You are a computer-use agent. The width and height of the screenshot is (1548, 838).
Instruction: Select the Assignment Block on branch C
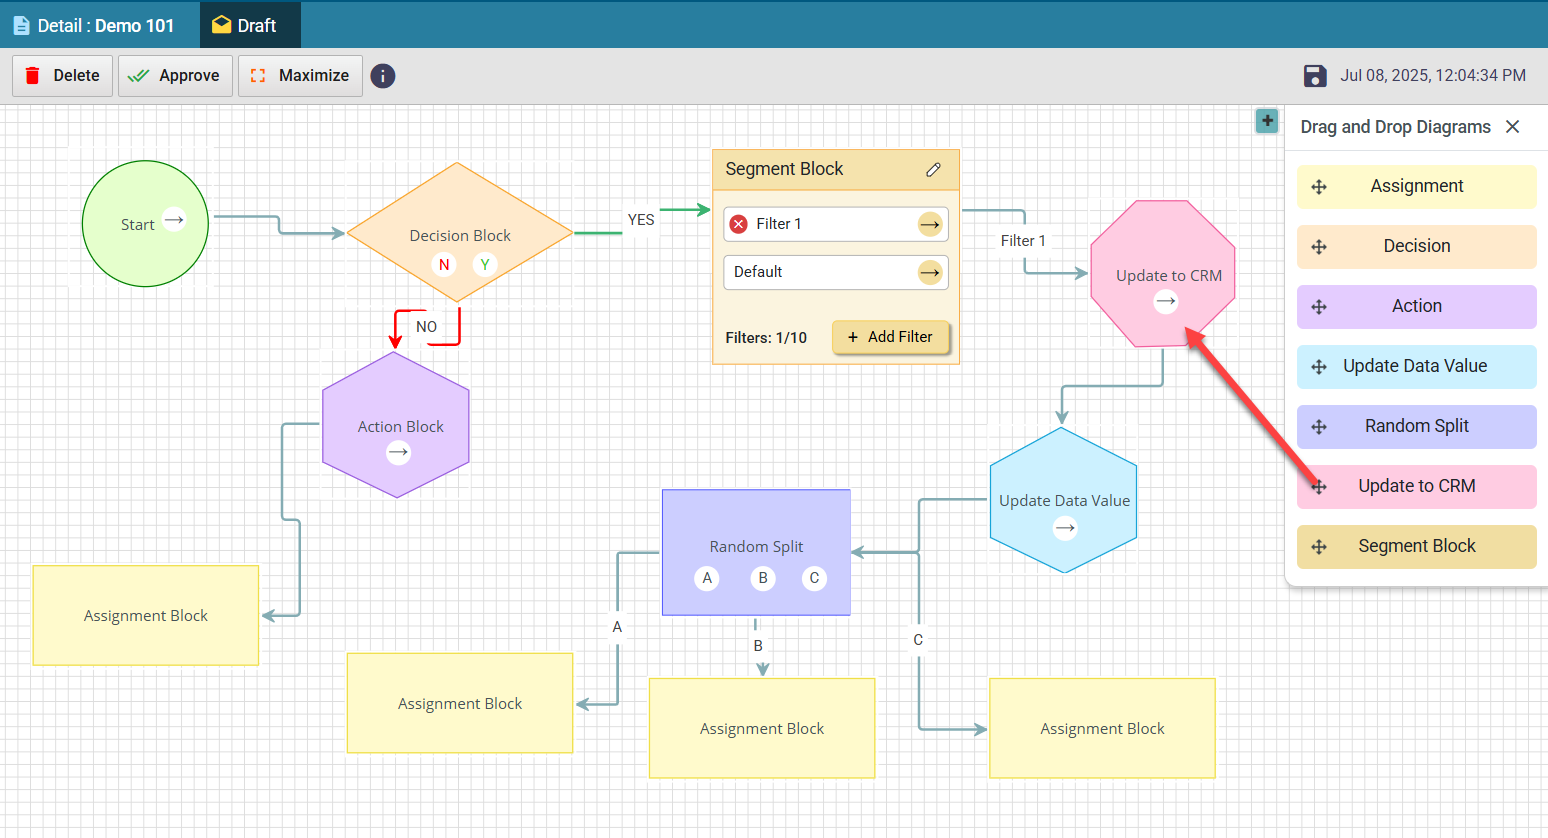1102,728
